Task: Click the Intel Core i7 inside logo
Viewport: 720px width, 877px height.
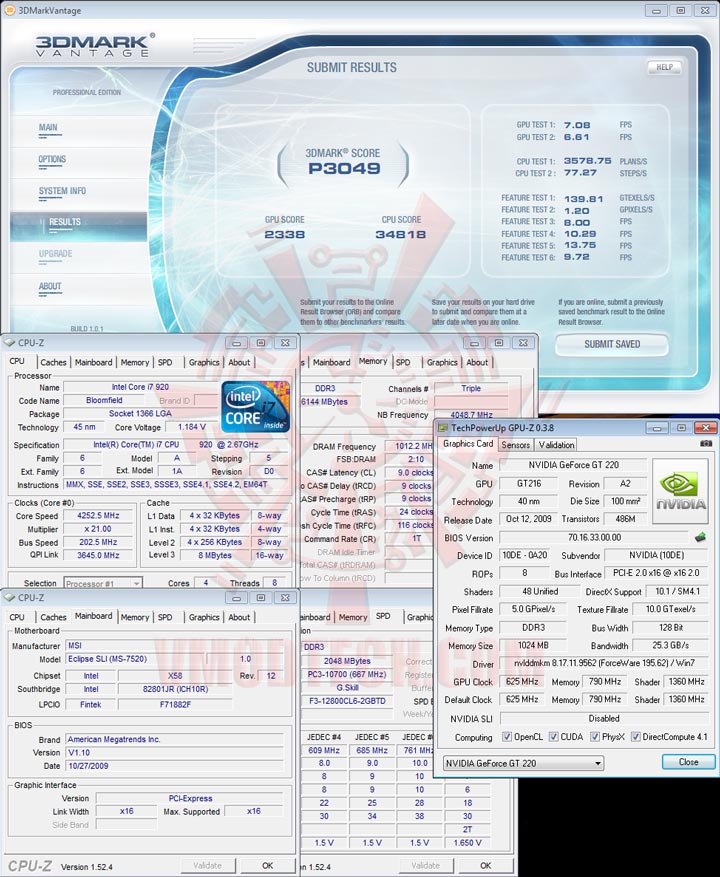Action: 256,407
